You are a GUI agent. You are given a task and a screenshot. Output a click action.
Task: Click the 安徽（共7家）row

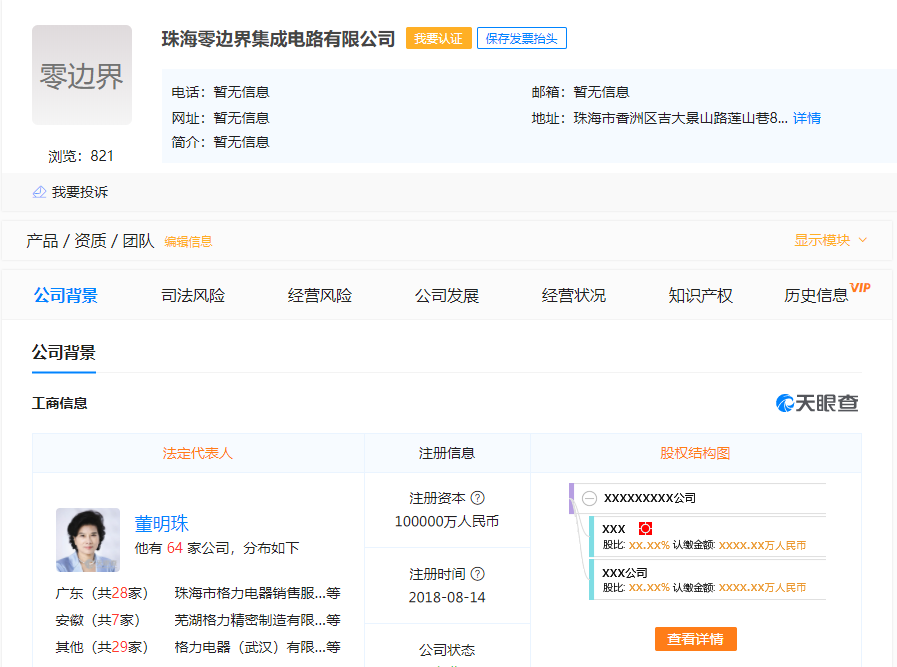click(98, 620)
